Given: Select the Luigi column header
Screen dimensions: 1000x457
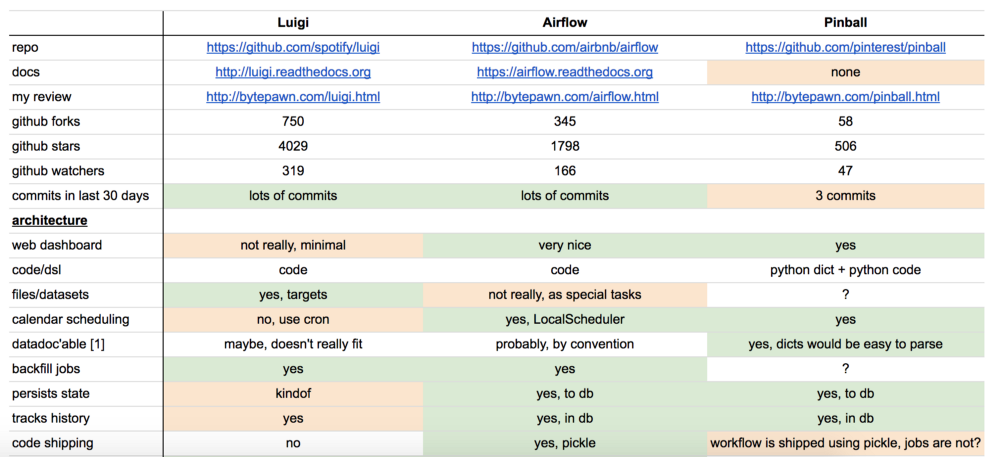Looking at the screenshot, I should 293,23.
